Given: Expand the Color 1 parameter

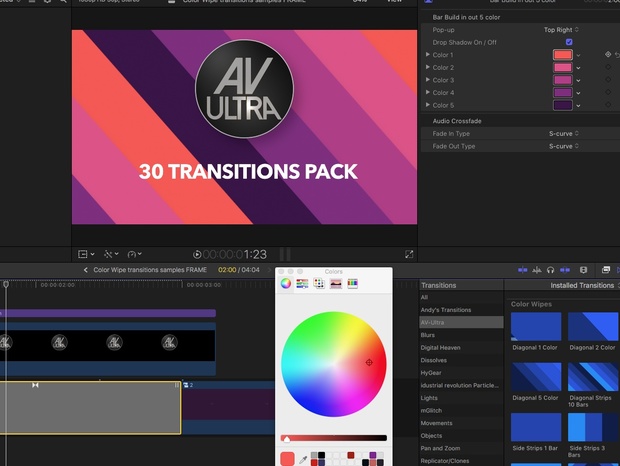Looking at the screenshot, I should pyautogui.click(x=427, y=55).
